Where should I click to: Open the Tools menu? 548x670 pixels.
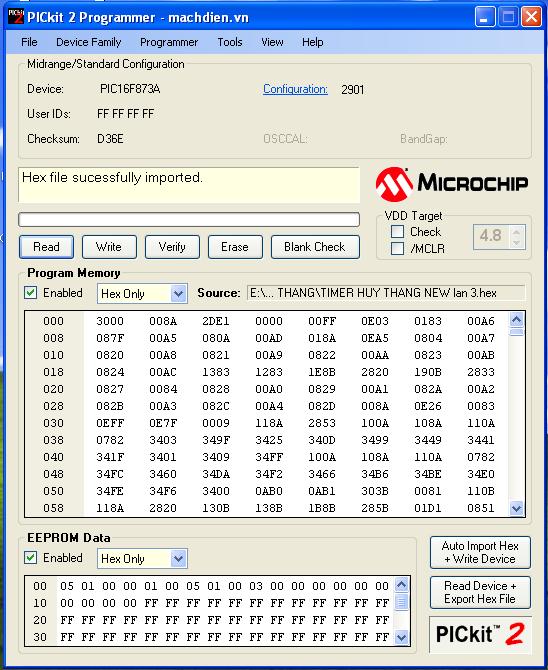point(230,42)
